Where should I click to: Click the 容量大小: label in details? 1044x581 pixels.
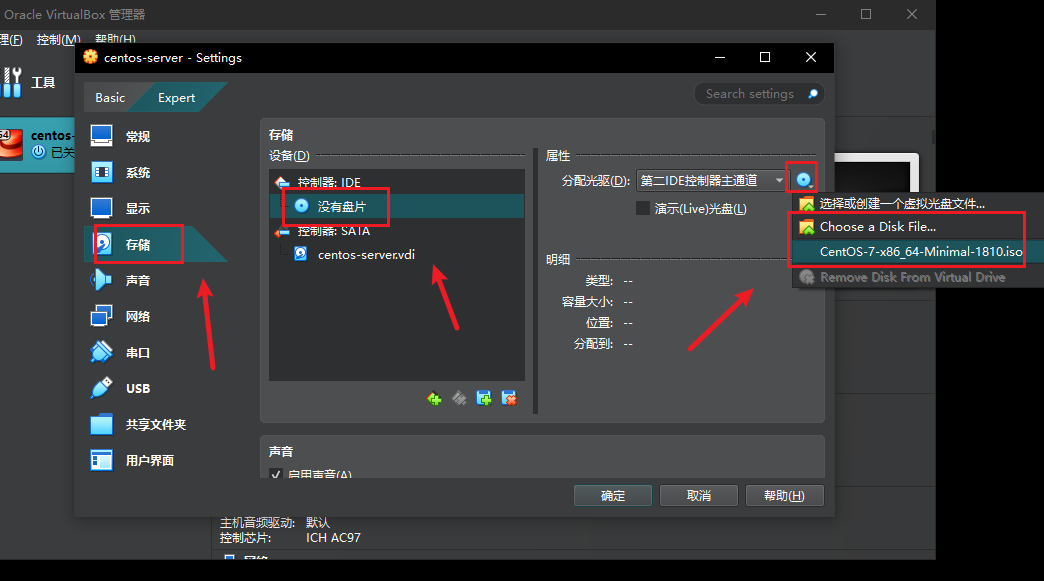pyautogui.click(x=587, y=302)
